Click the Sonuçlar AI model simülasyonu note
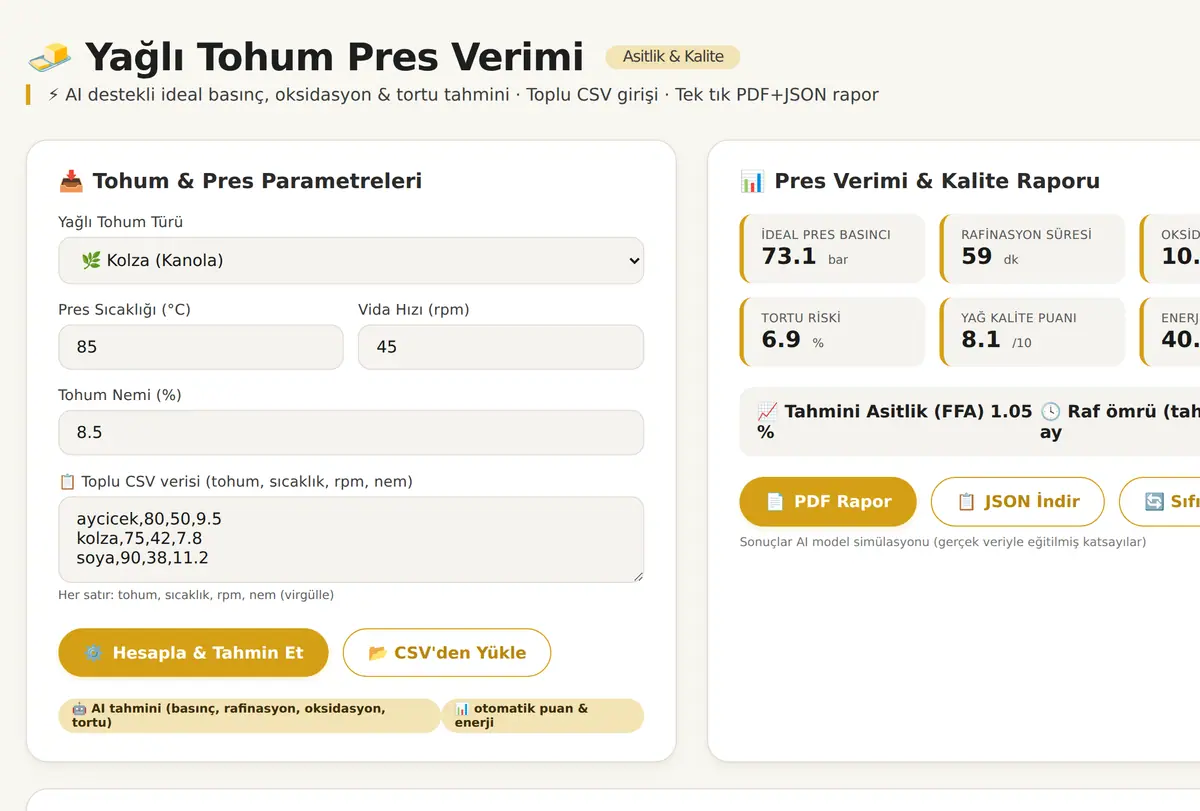The width and height of the screenshot is (1200, 811). pos(943,542)
